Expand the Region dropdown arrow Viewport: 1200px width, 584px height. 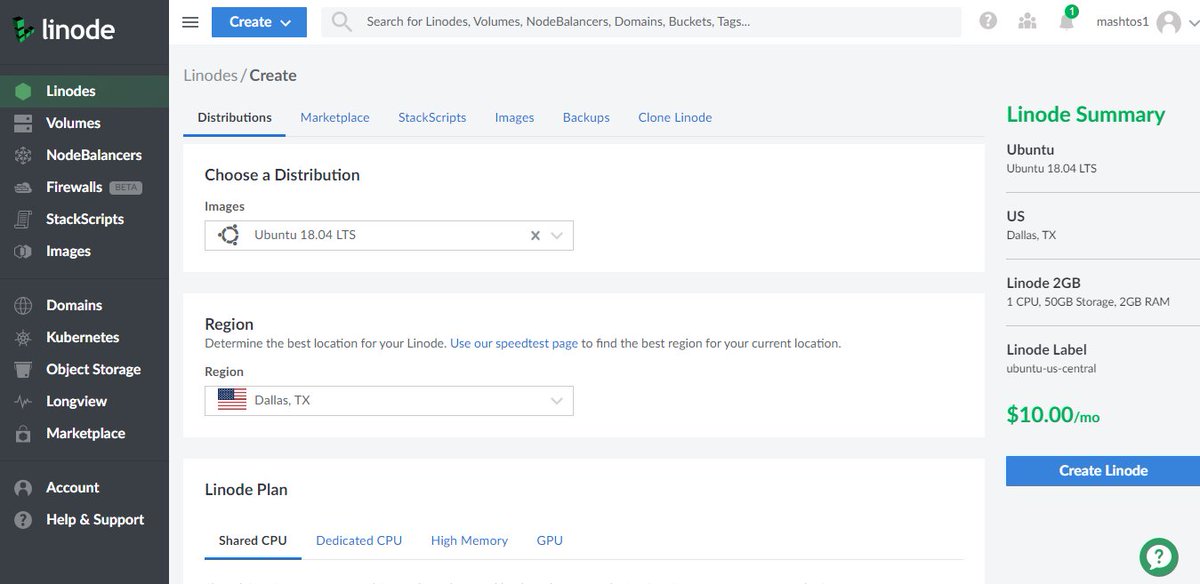558,401
